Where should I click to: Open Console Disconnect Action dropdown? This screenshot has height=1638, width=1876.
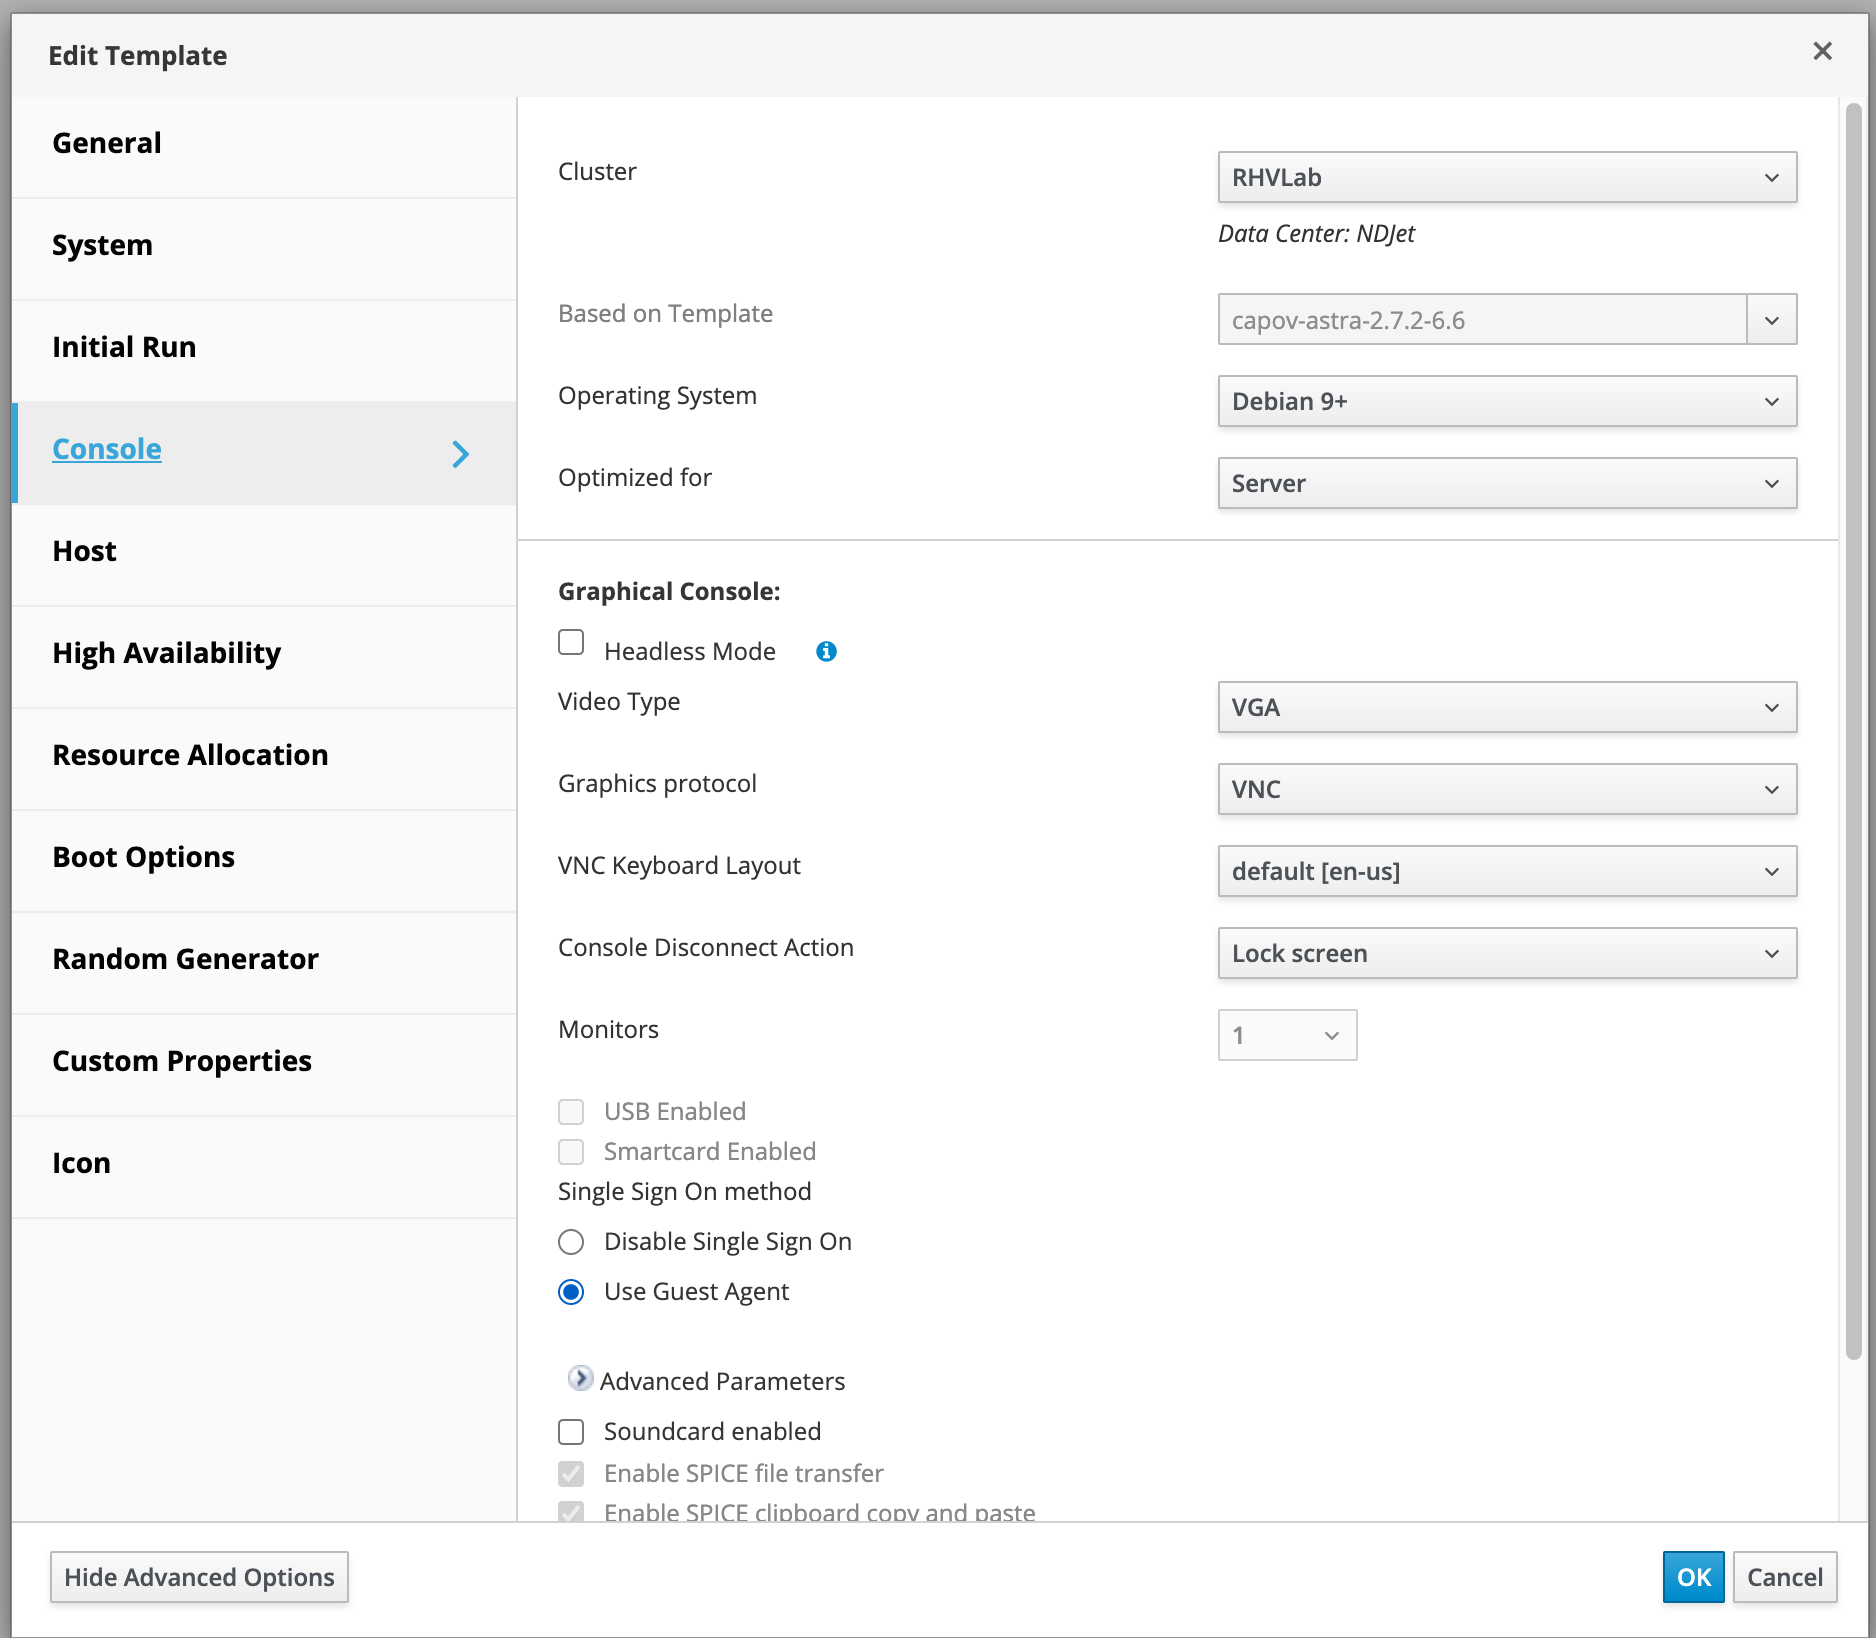click(1506, 954)
